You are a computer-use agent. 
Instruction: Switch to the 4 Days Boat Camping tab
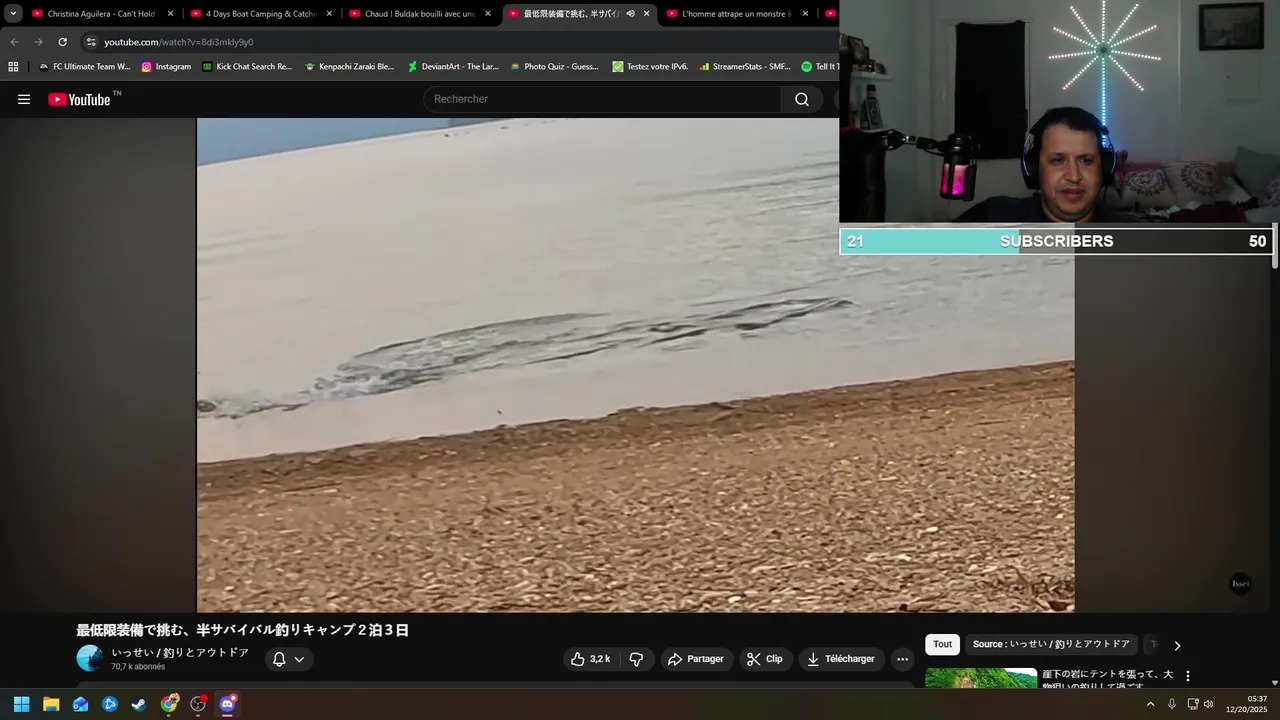click(x=260, y=14)
